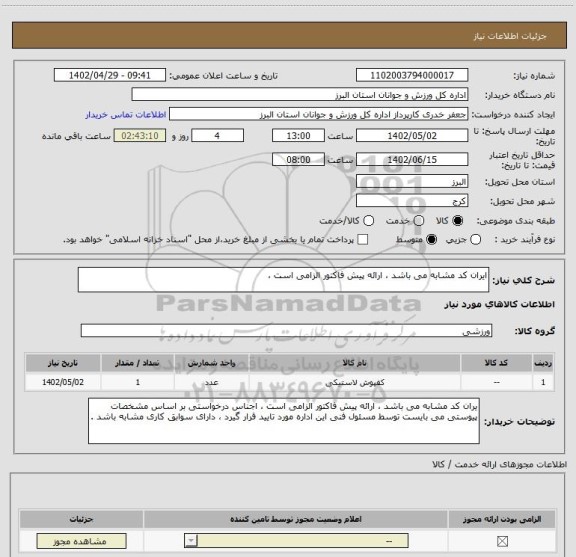Toggle the mandatory license checkbox
576x557 pixels.
tap(502, 541)
